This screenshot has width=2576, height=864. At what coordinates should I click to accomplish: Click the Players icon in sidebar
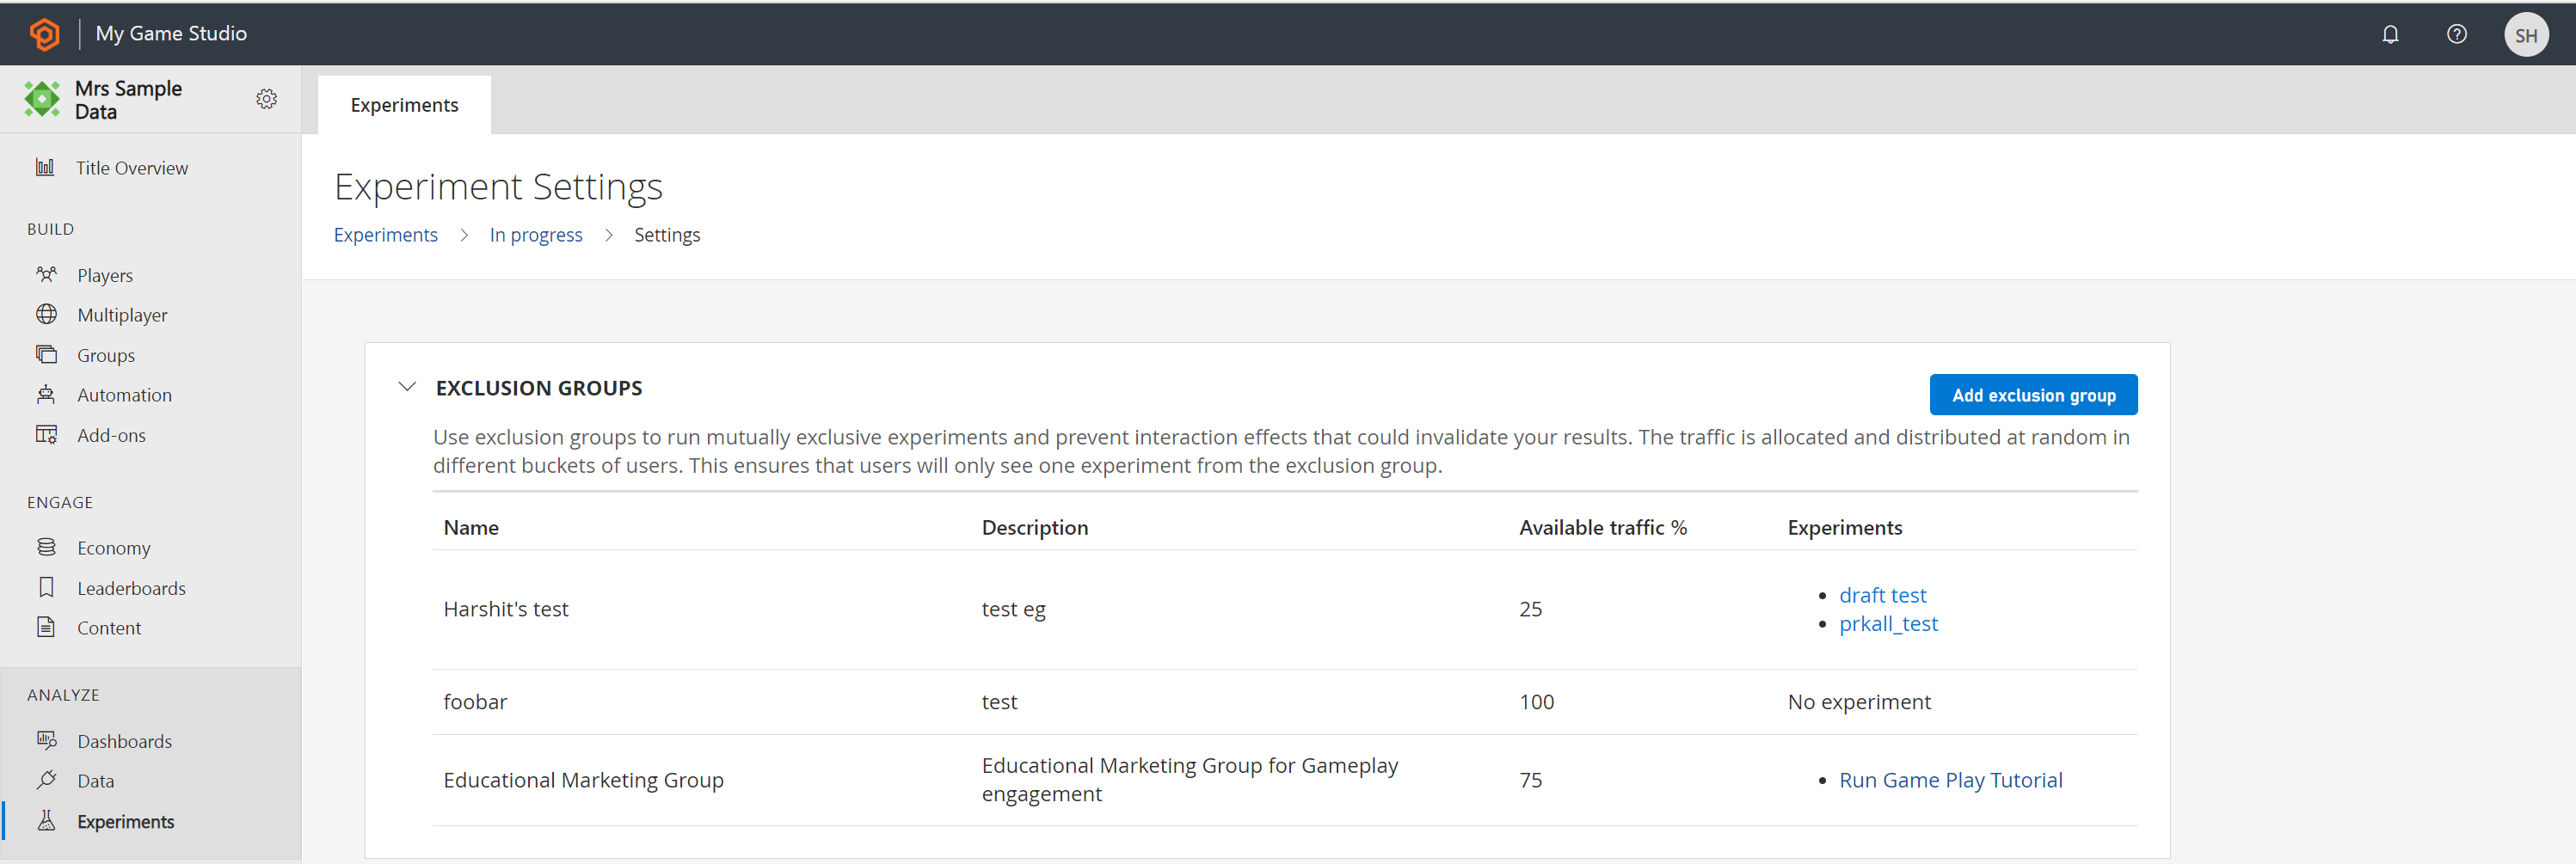pyautogui.click(x=46, y=274)
